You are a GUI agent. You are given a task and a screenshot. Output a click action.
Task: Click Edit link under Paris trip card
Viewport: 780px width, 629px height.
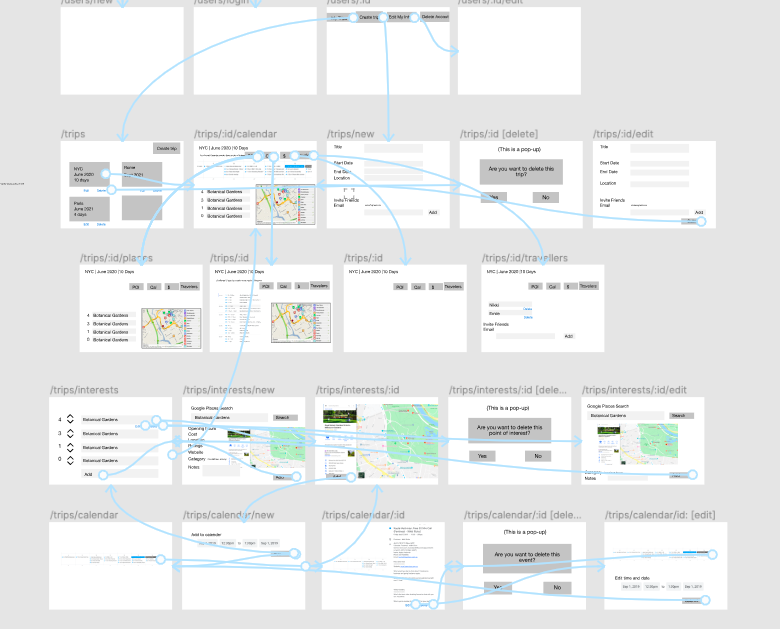click(86, 224)
